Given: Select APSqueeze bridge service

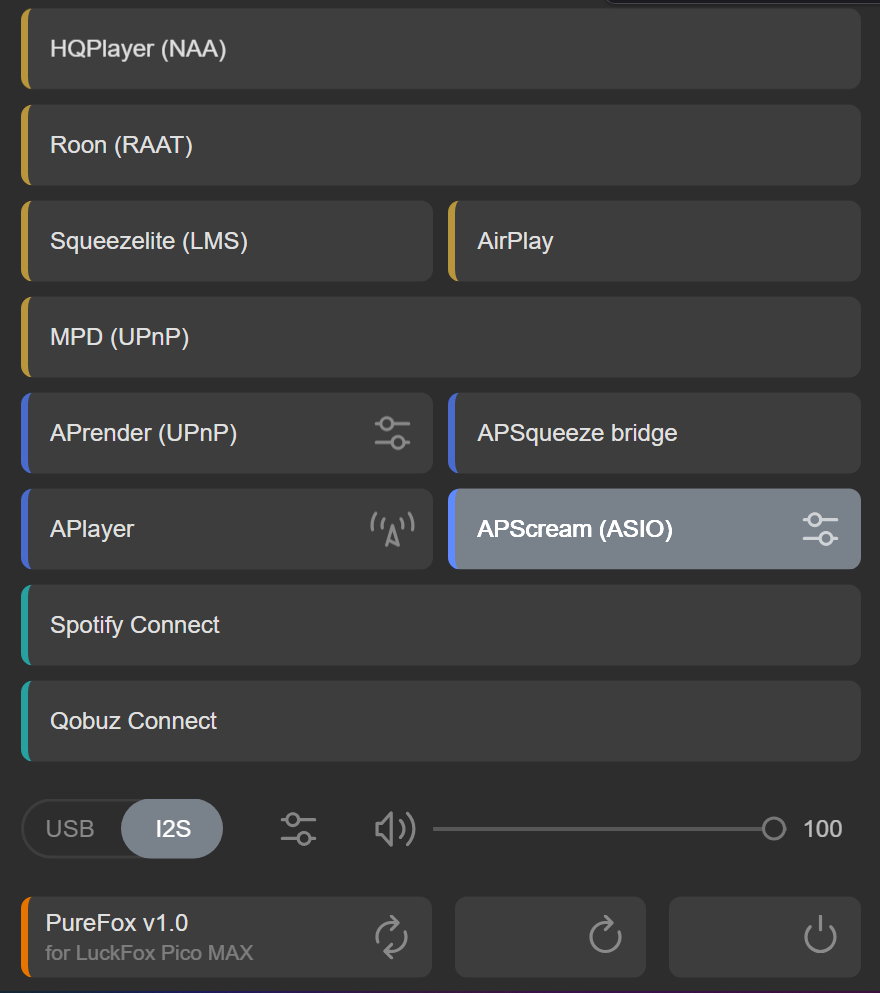Looking at the screenshot, I should coord(654,433).
